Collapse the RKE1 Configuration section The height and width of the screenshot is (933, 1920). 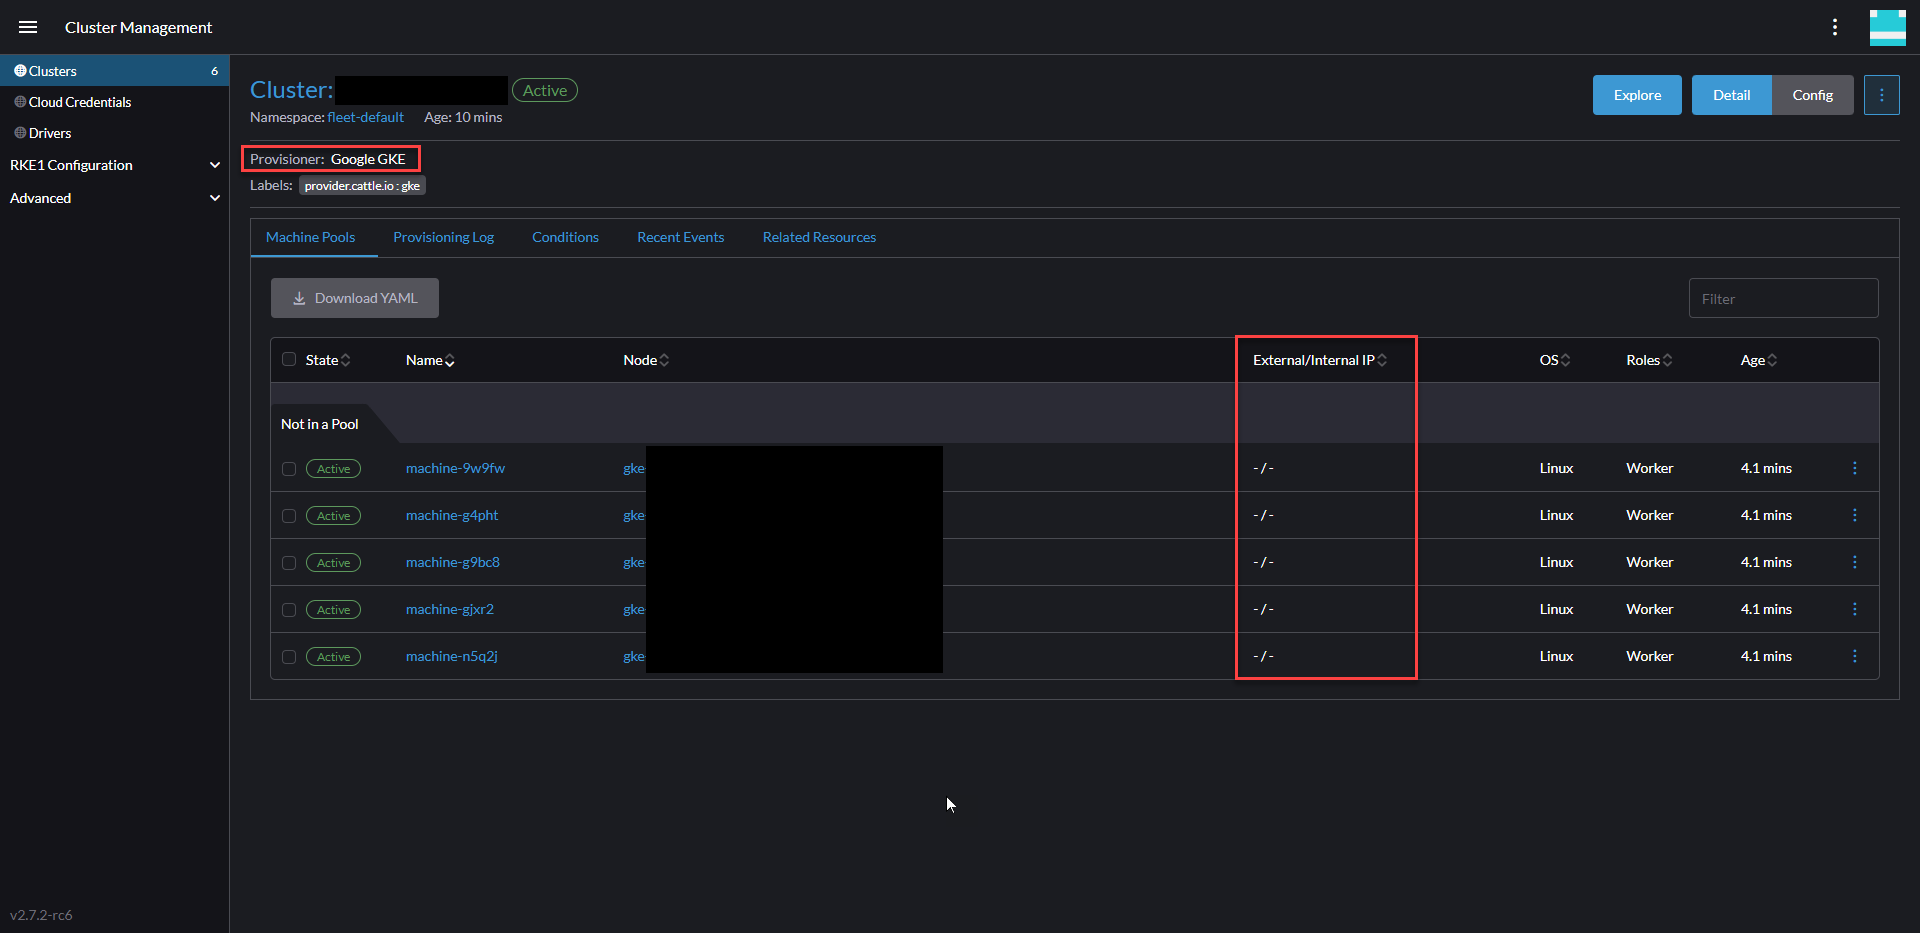pyautogui.click(x=215, y=165)
